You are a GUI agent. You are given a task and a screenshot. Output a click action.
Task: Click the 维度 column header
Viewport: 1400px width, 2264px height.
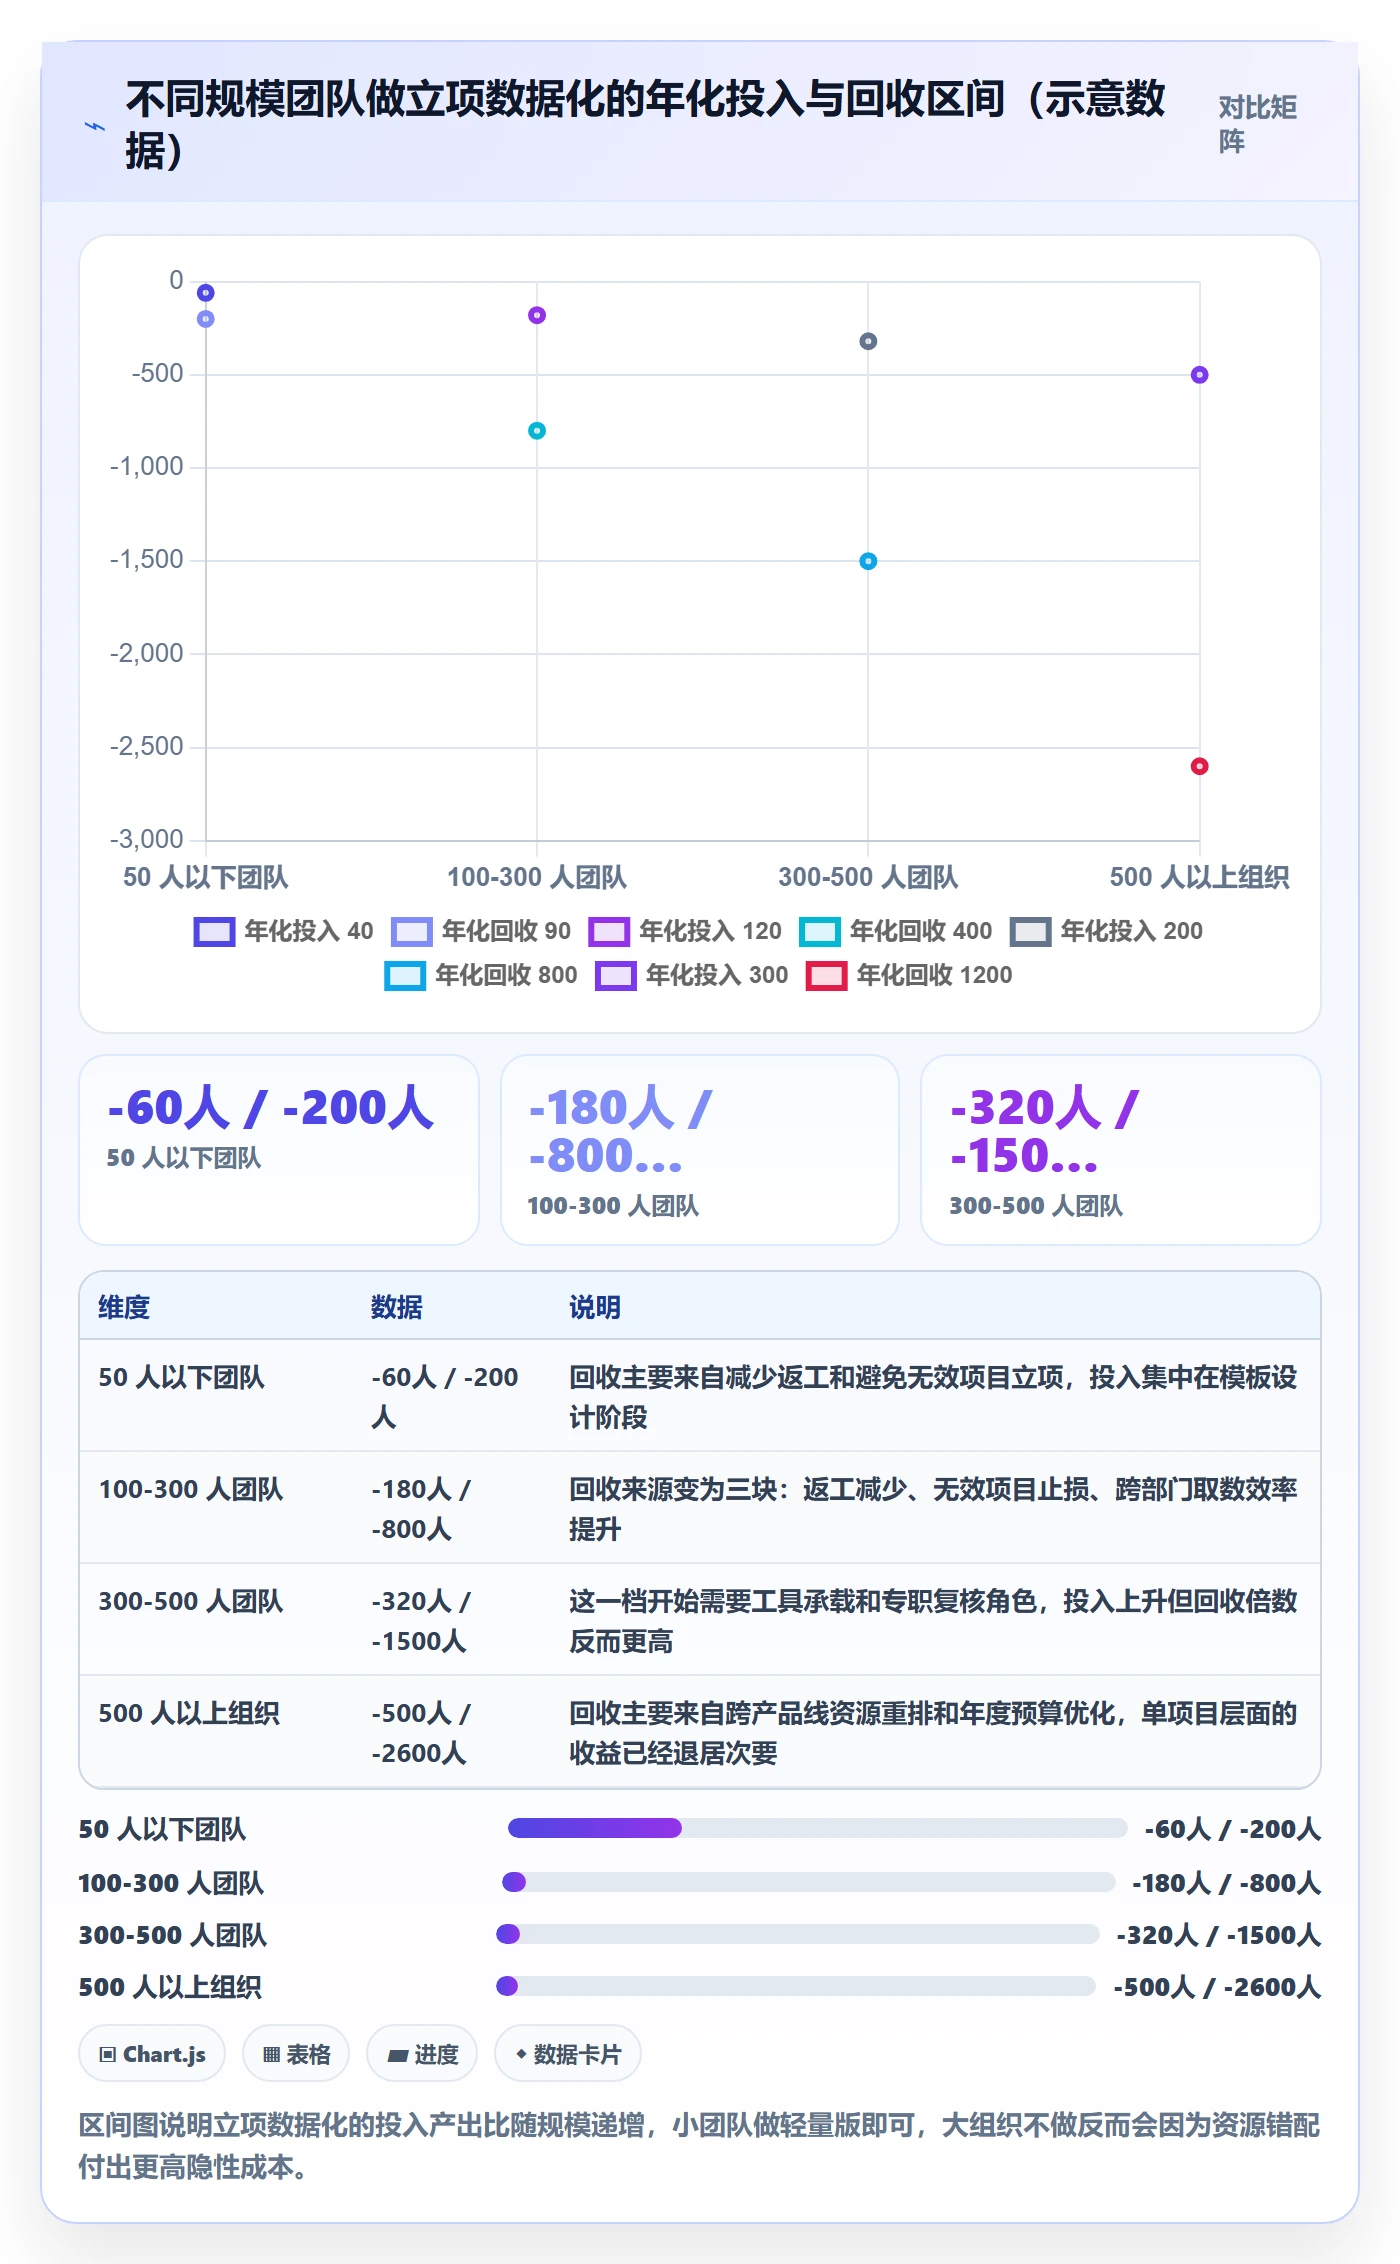point(124,1307)
